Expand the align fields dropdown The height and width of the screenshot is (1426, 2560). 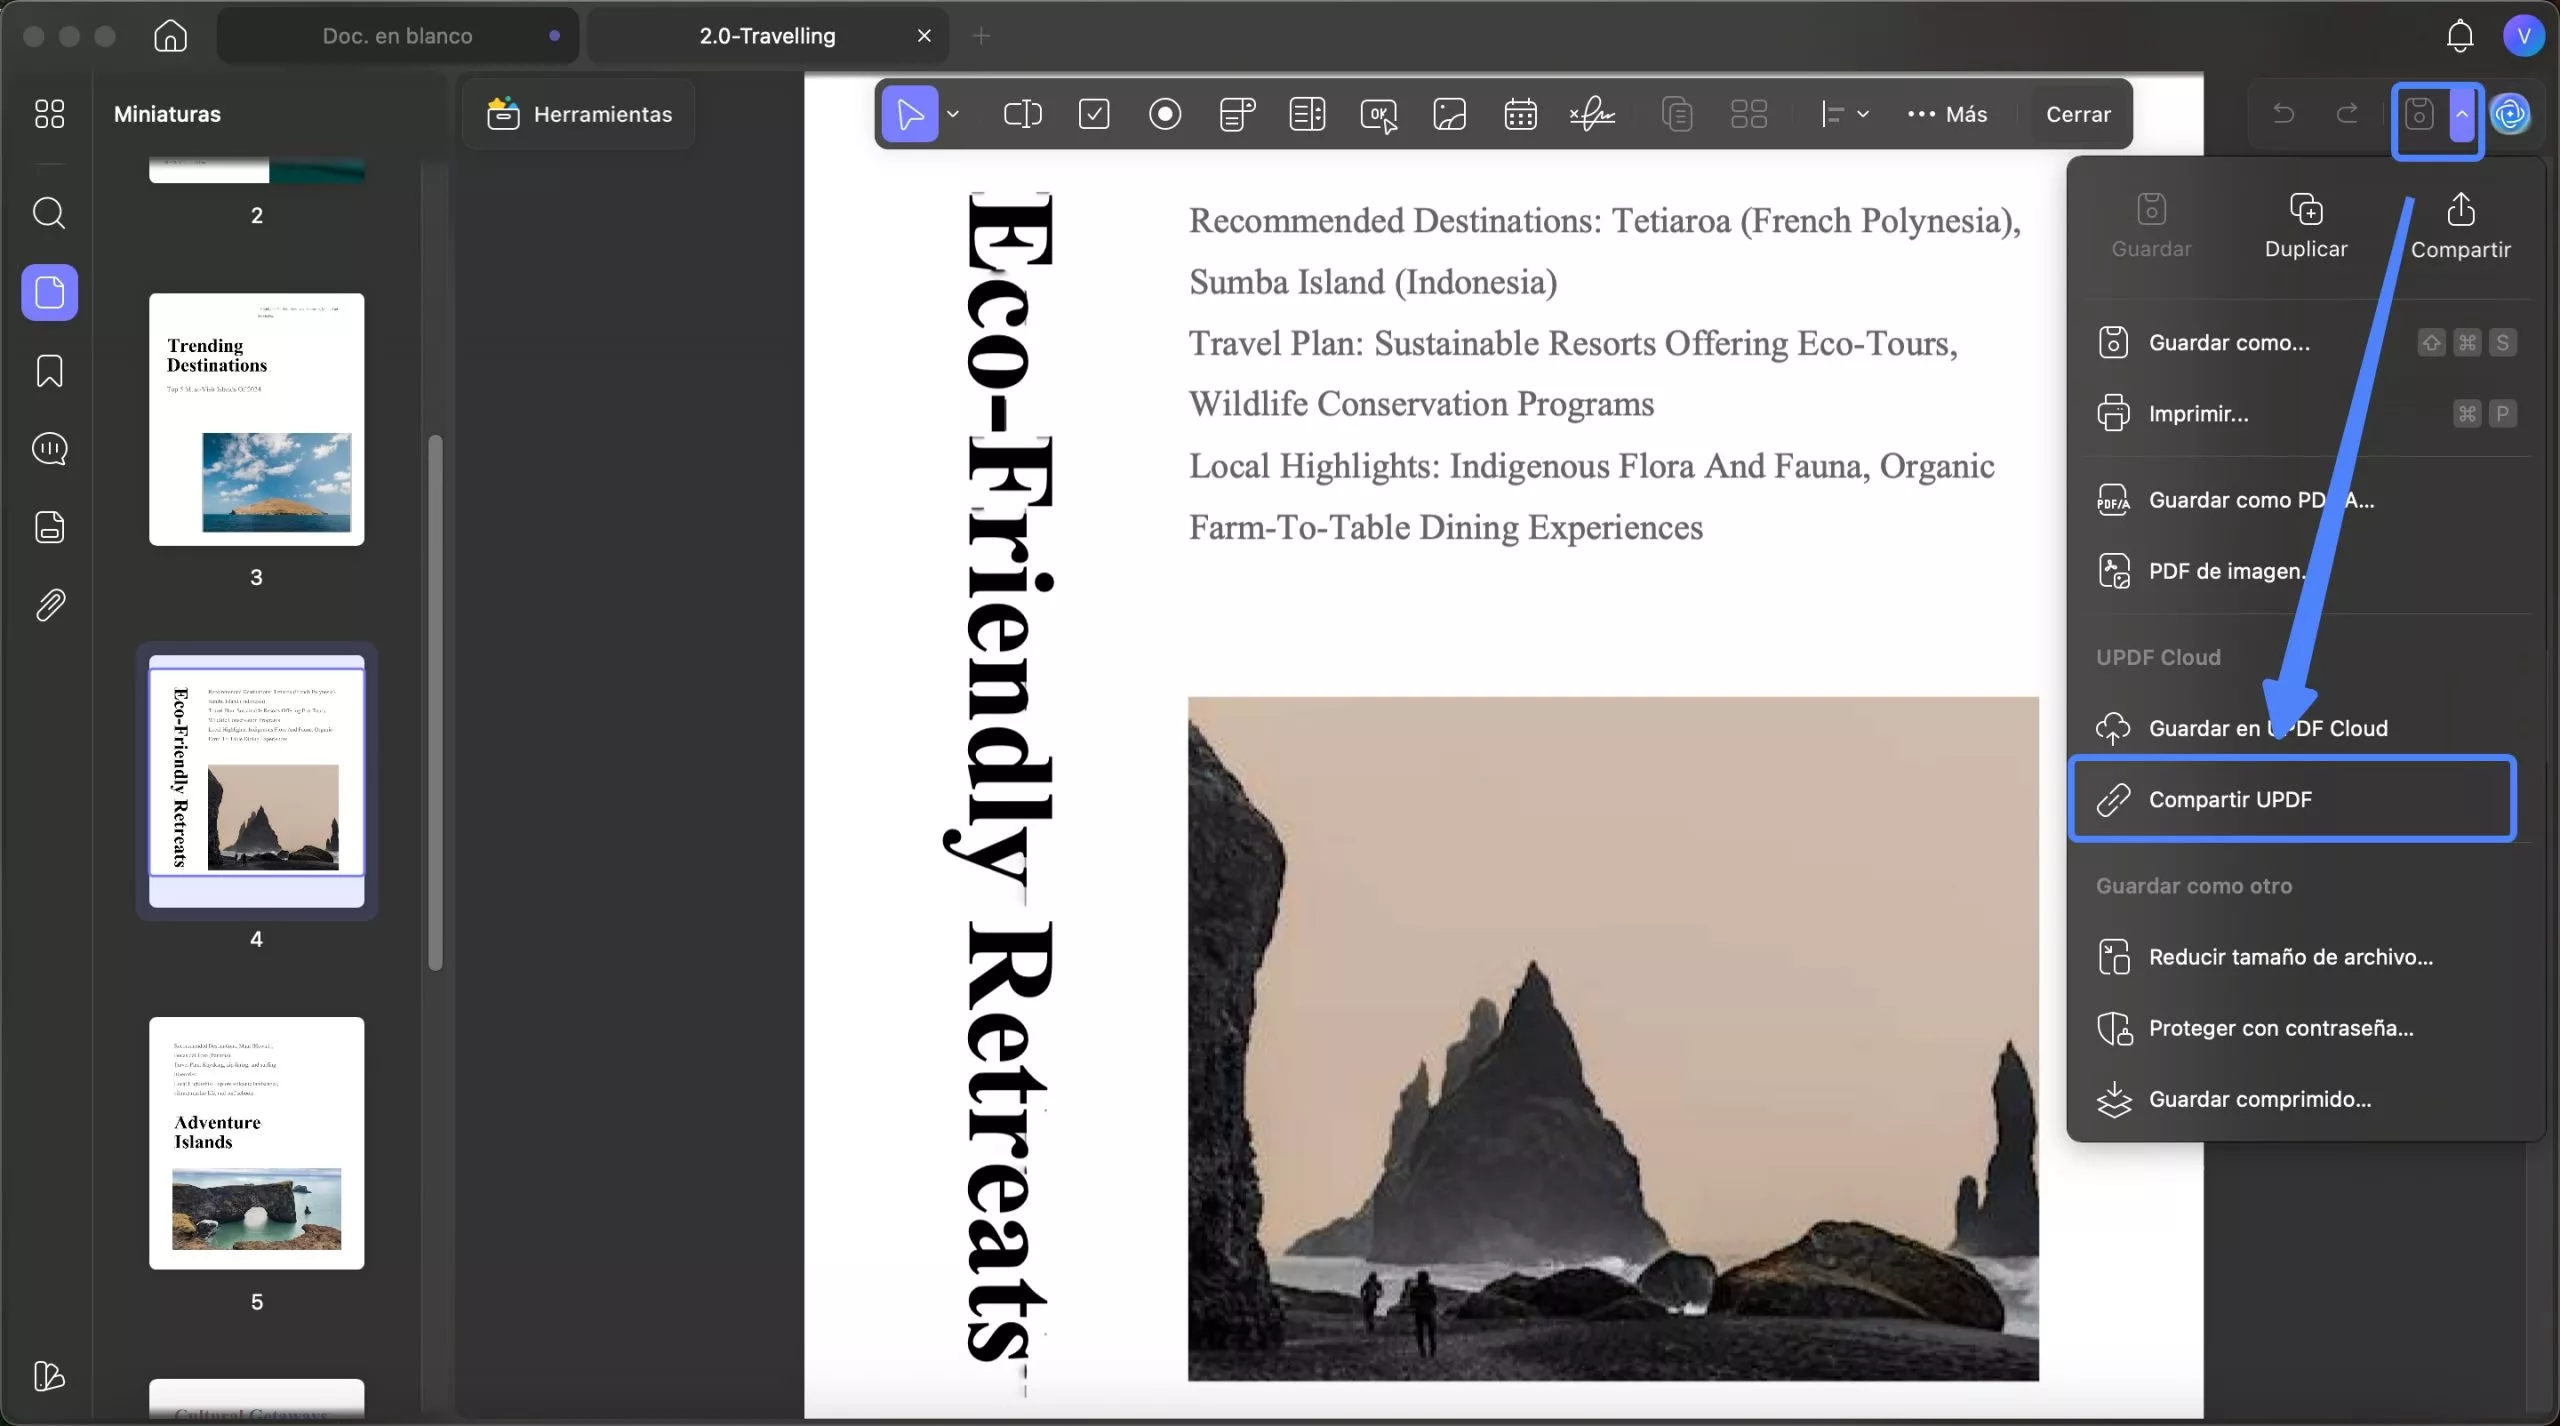[x=1845, y=114]
